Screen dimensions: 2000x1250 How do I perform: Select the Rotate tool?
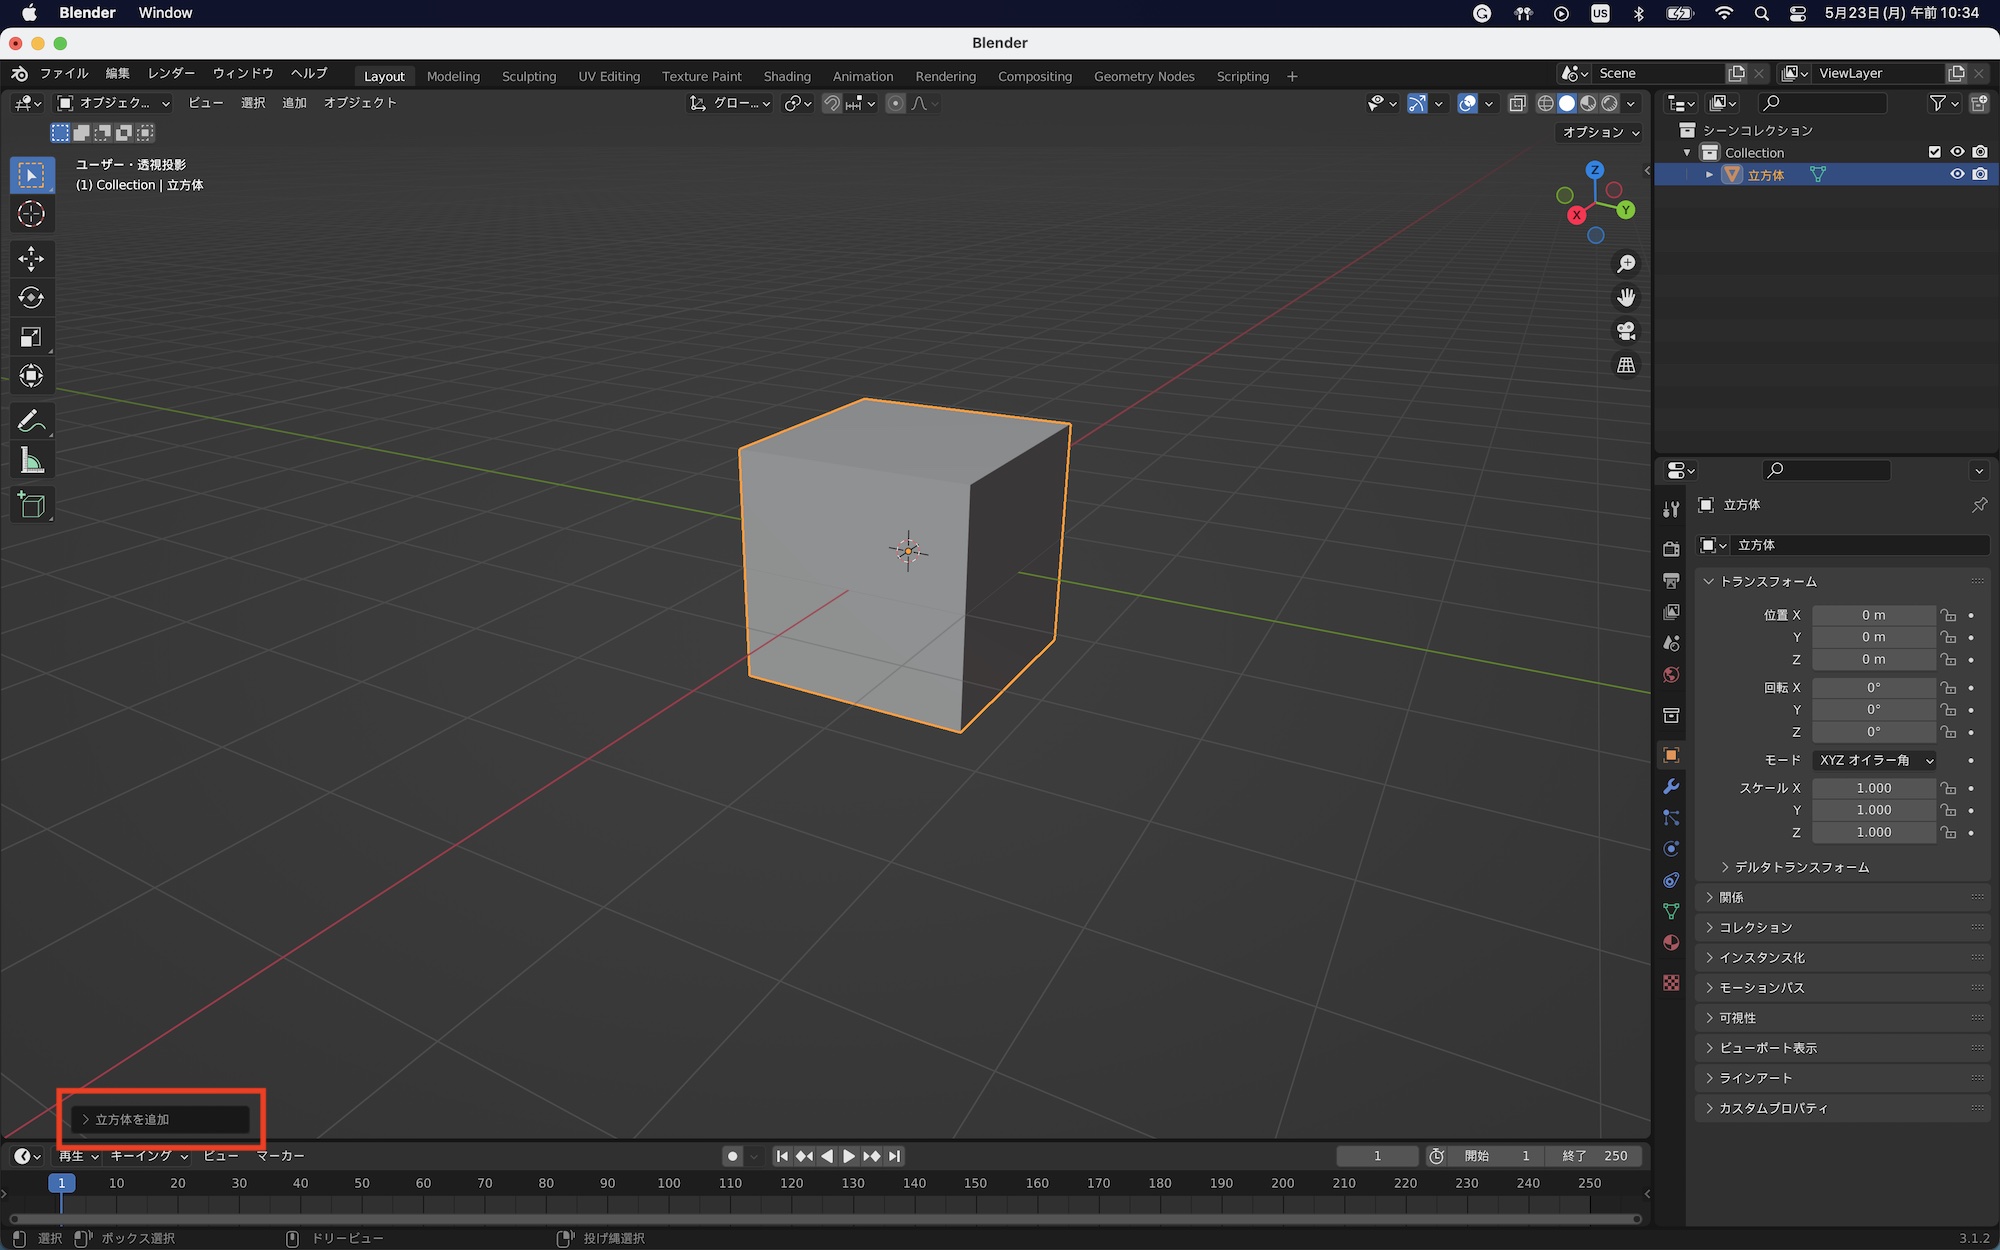point(31,298)
